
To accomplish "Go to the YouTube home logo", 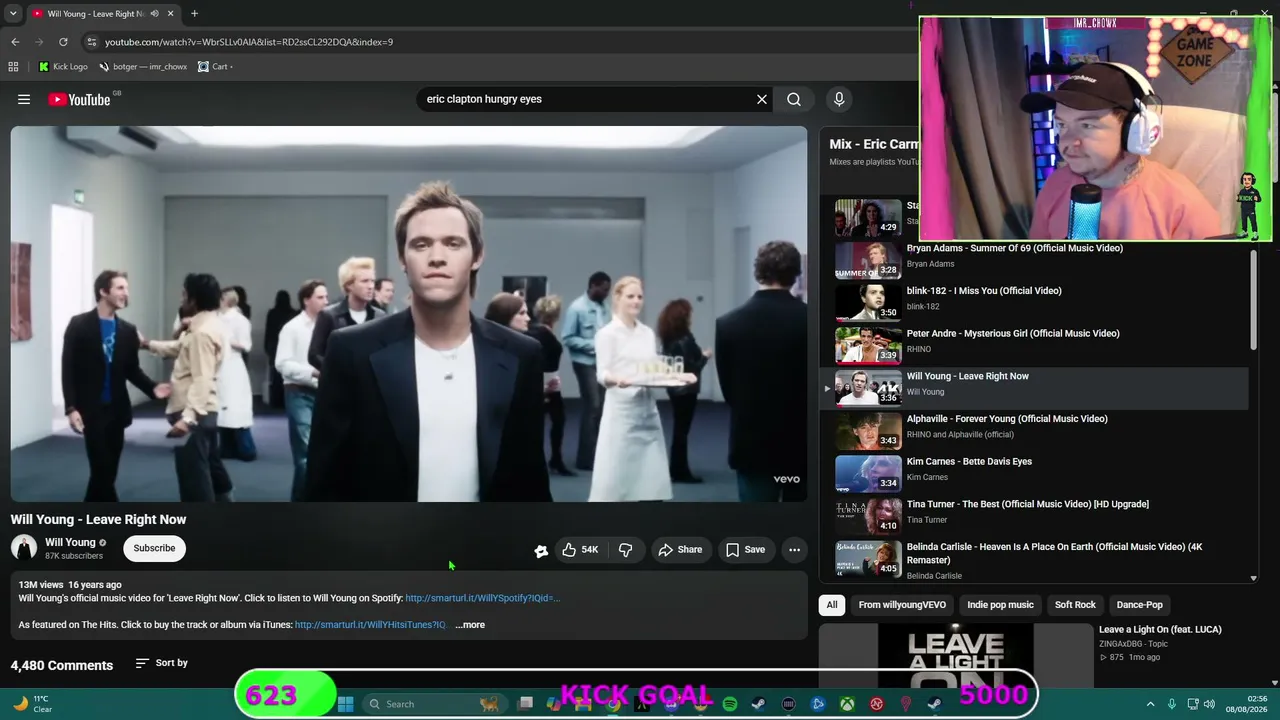I will coord(80,99).
